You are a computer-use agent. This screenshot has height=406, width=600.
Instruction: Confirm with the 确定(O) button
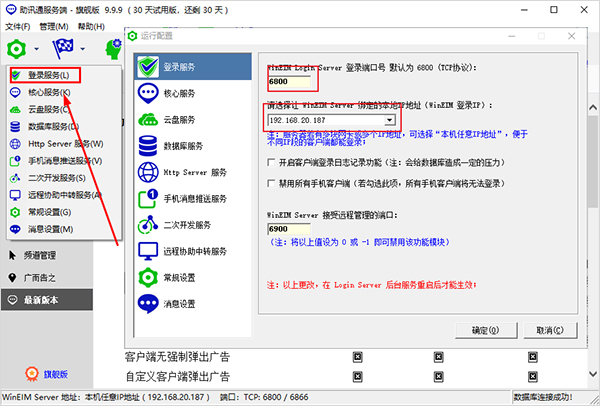[486, 330]
